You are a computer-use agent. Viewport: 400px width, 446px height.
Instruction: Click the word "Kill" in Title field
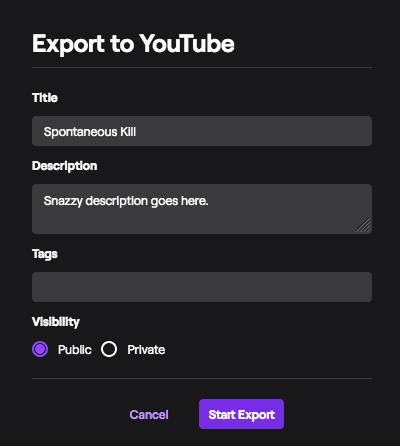[128, 132]
